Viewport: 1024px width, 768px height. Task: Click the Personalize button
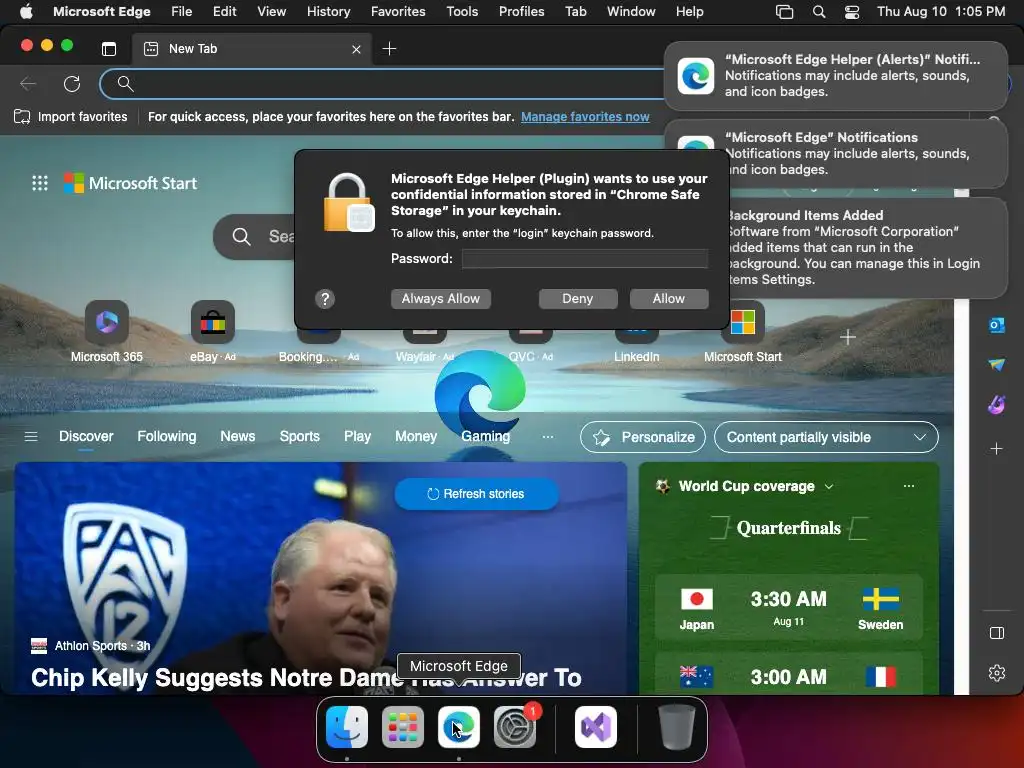tap(643, 437)
